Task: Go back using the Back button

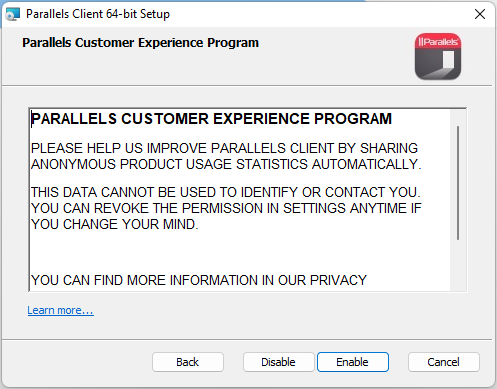Action: click(188, 362)
